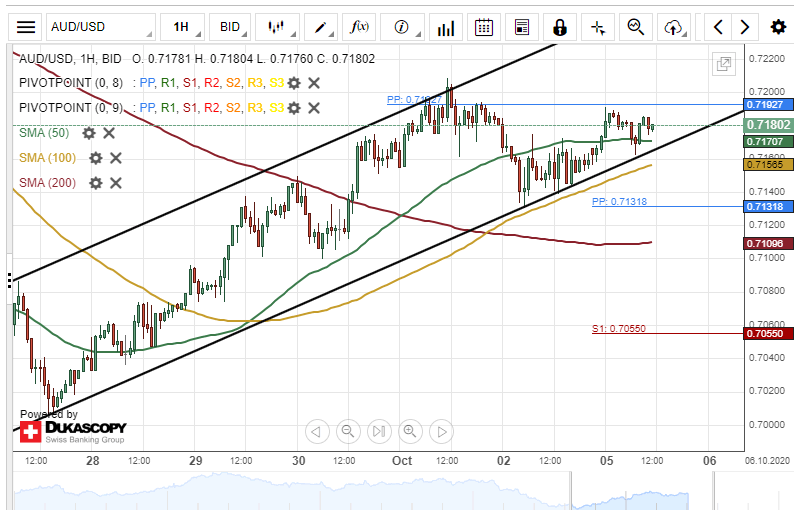Open the AUD/USD instrument selector

[x=100, y=27]
